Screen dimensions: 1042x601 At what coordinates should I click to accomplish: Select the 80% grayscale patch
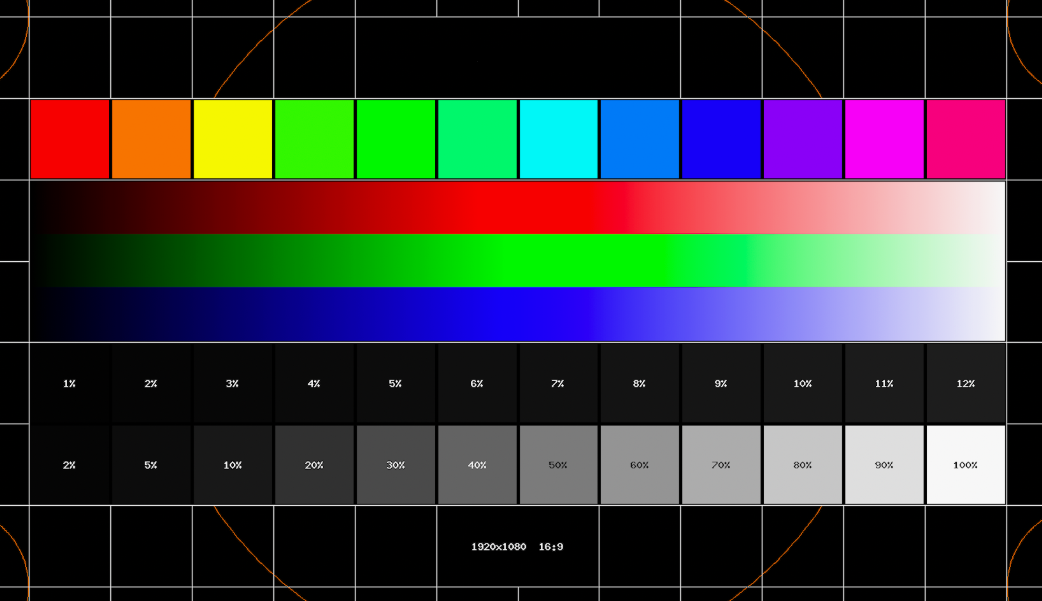tap(803, 465)
